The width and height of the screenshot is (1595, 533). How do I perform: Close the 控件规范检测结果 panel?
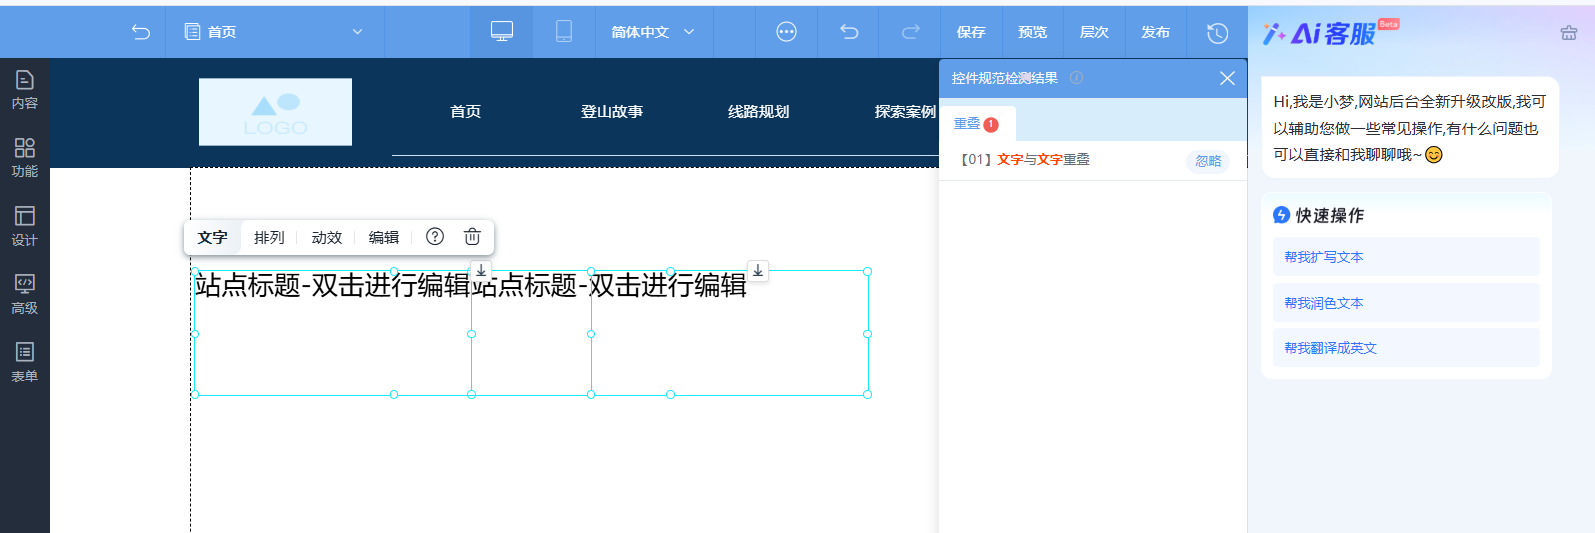(x=1227, y=78)
